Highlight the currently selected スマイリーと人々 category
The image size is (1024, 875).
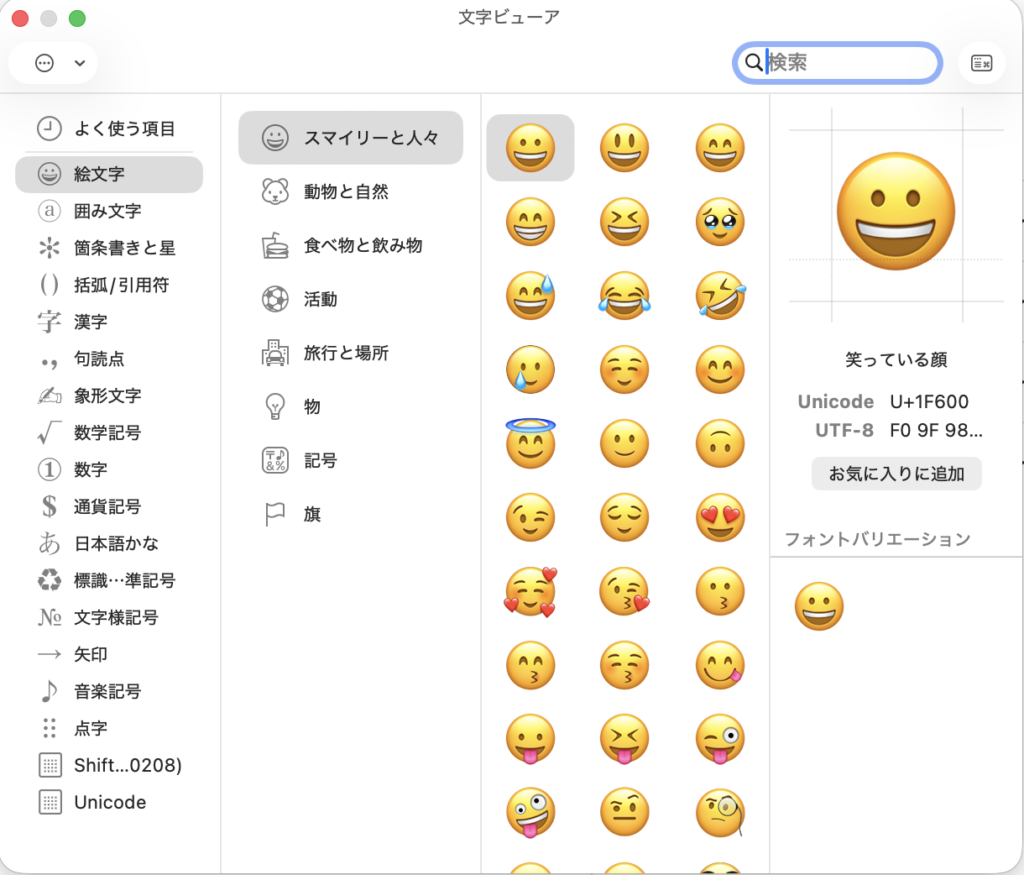coord(350,138)
